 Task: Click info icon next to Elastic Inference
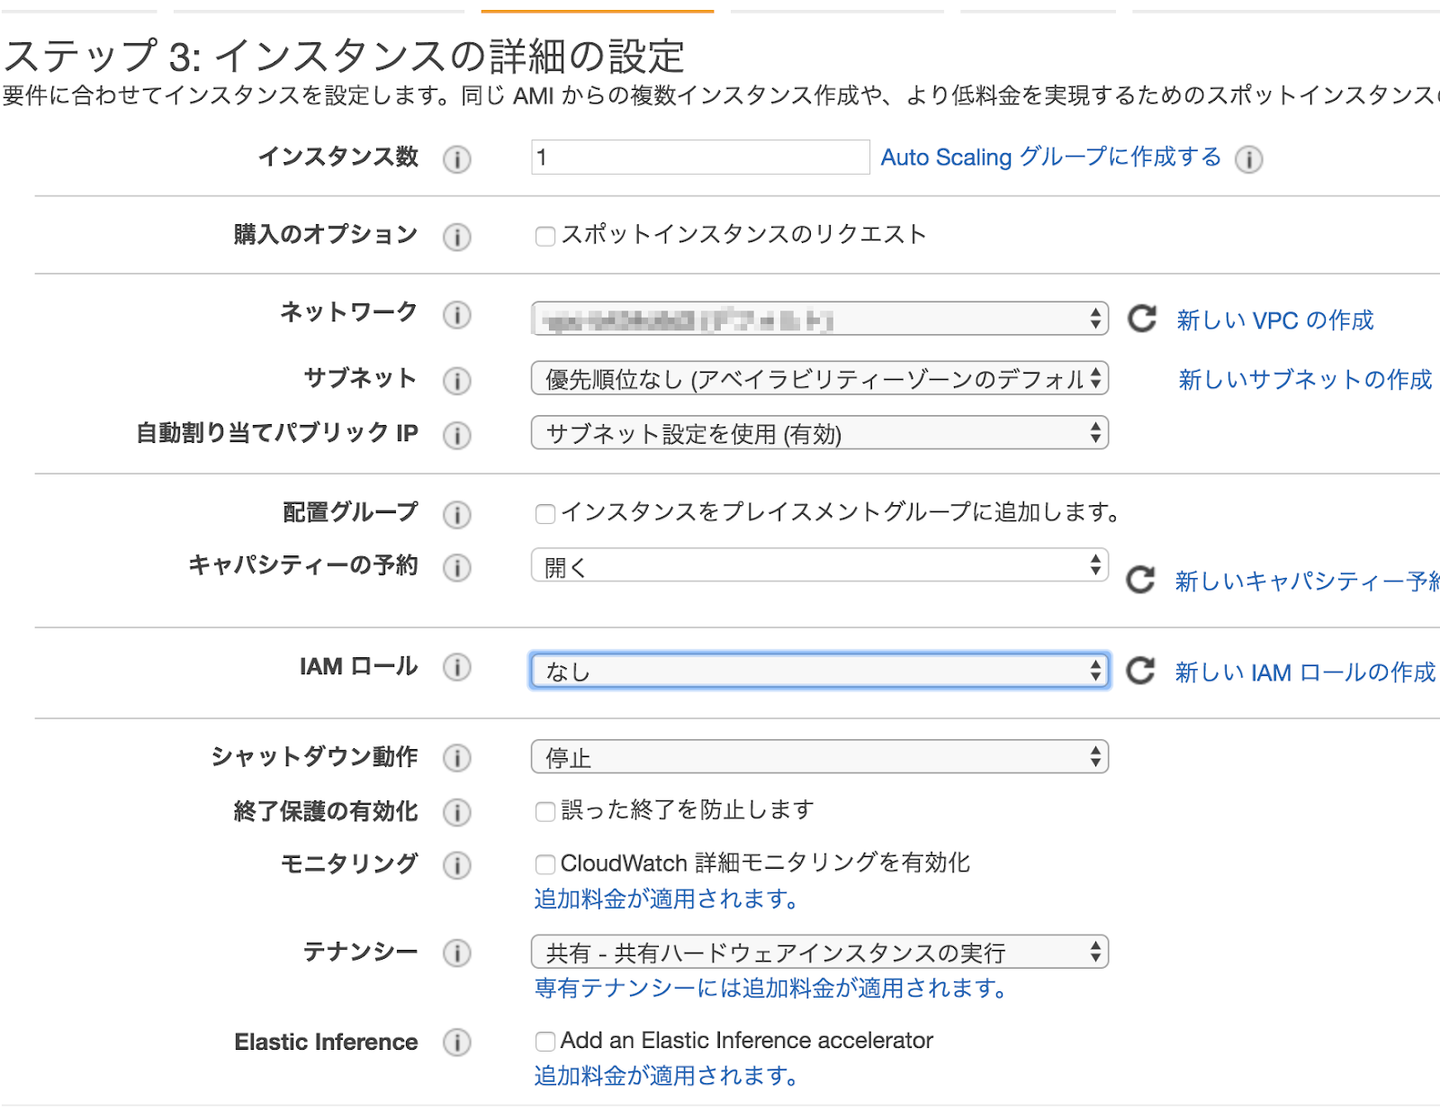pyautogui.click(x=457, y=1043)
